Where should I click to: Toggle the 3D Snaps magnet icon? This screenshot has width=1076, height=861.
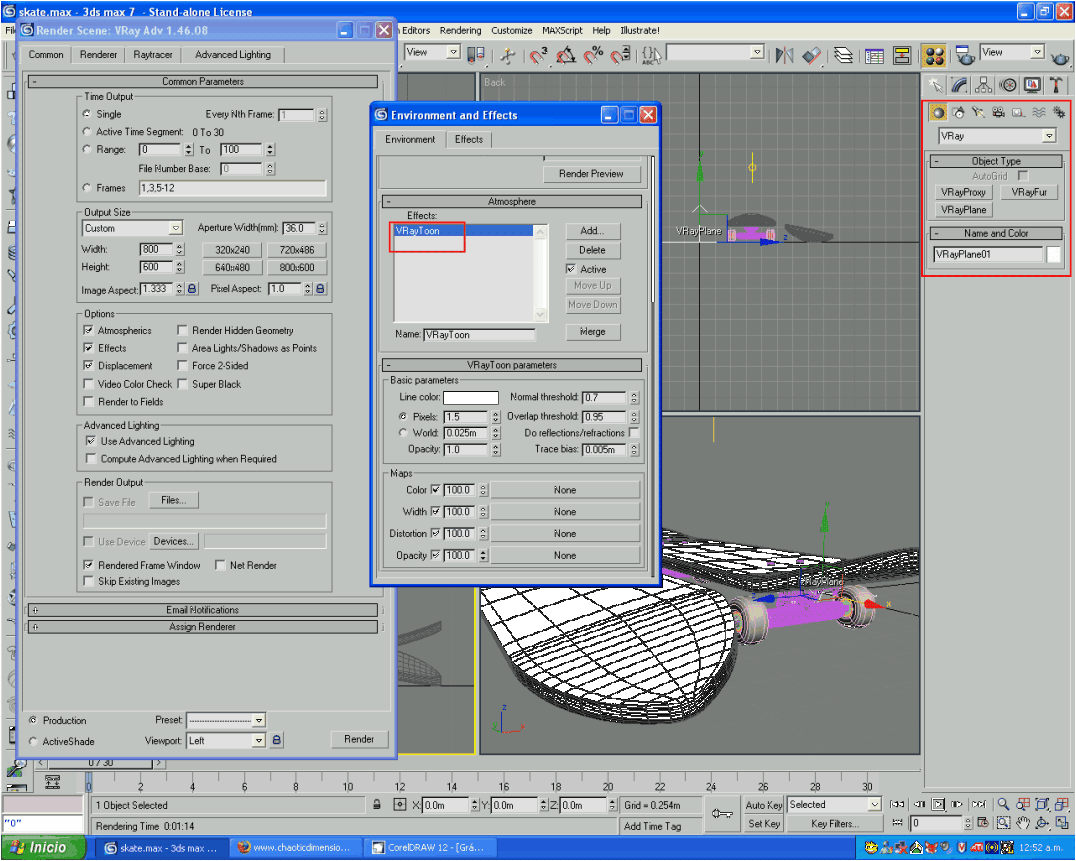click(x=539, y=55)
